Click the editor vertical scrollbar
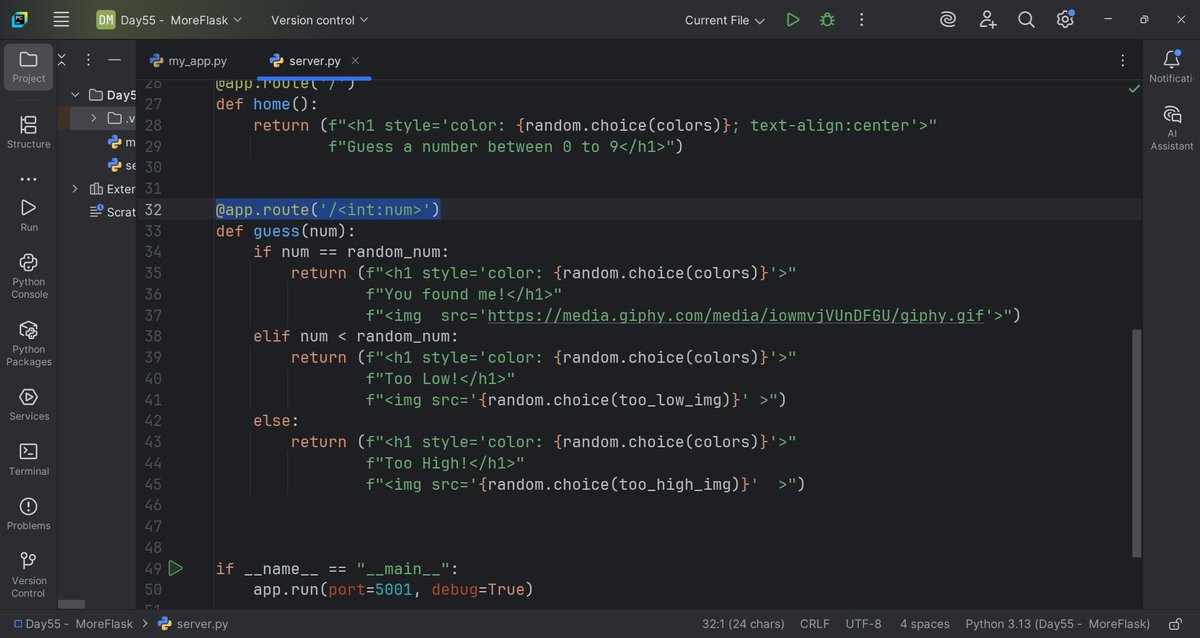This screenshot has height=638, width=1200. (1135, 443)
